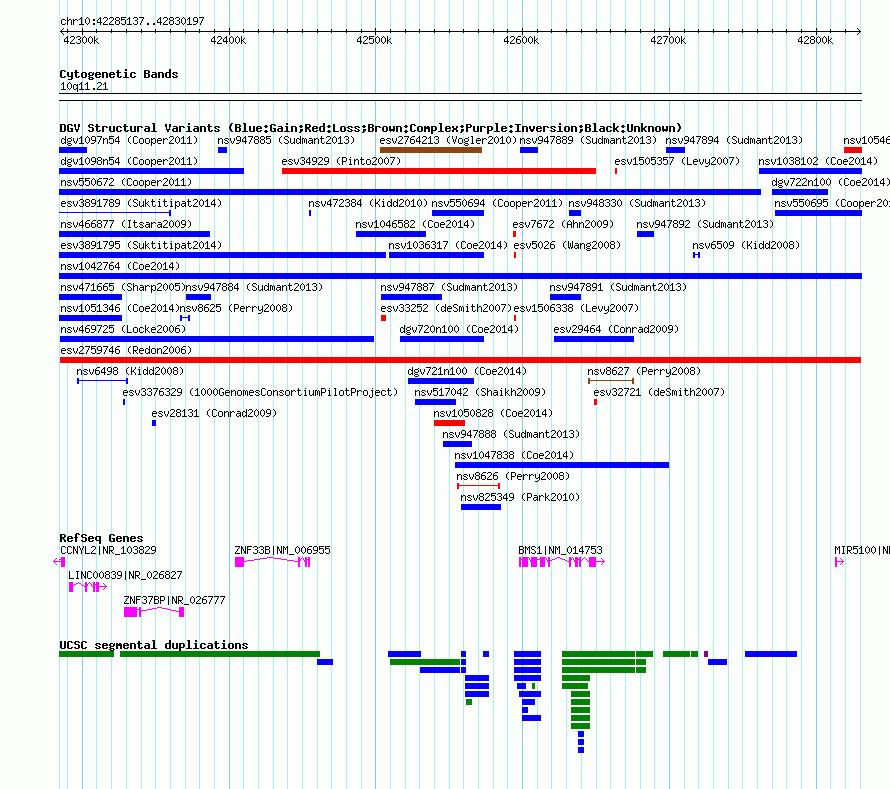Click nsv517042 (Shaikh2009) variant label
This screenshot has width=890, height=789.
tap(480, 392)
